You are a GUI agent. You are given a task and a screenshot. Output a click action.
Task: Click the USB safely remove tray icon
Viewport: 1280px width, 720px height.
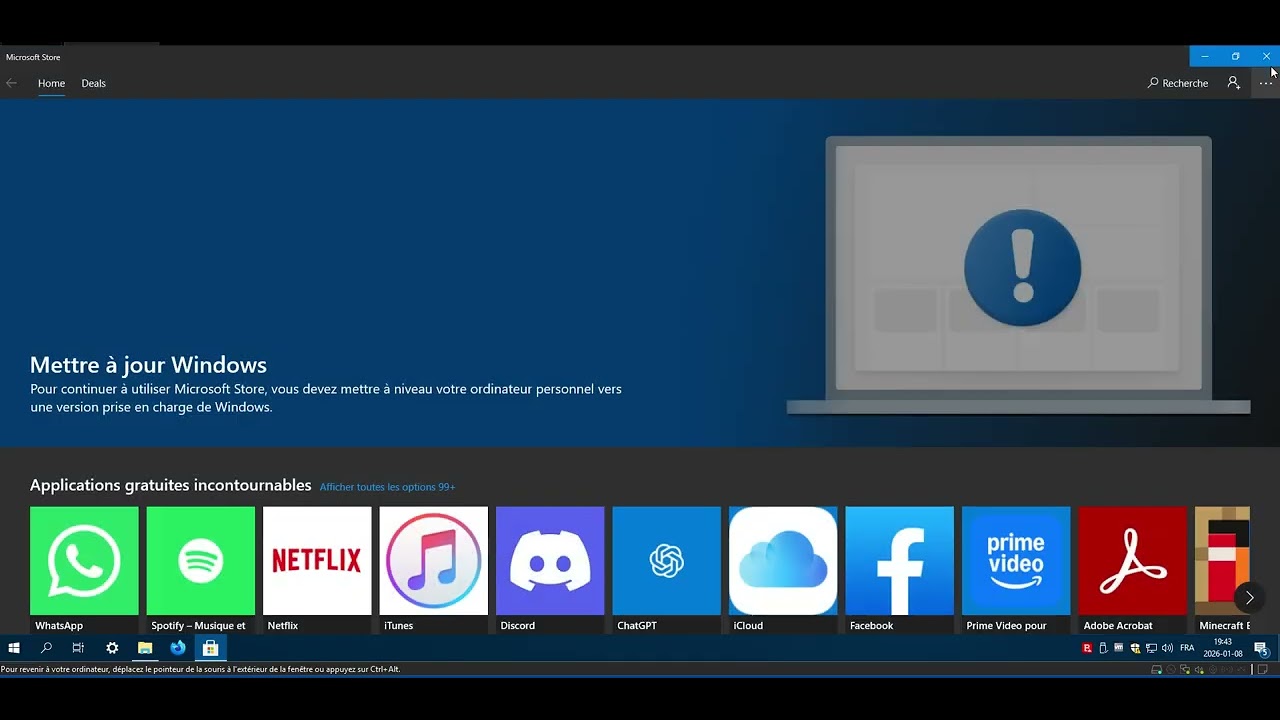click(x=1103, y=648)
